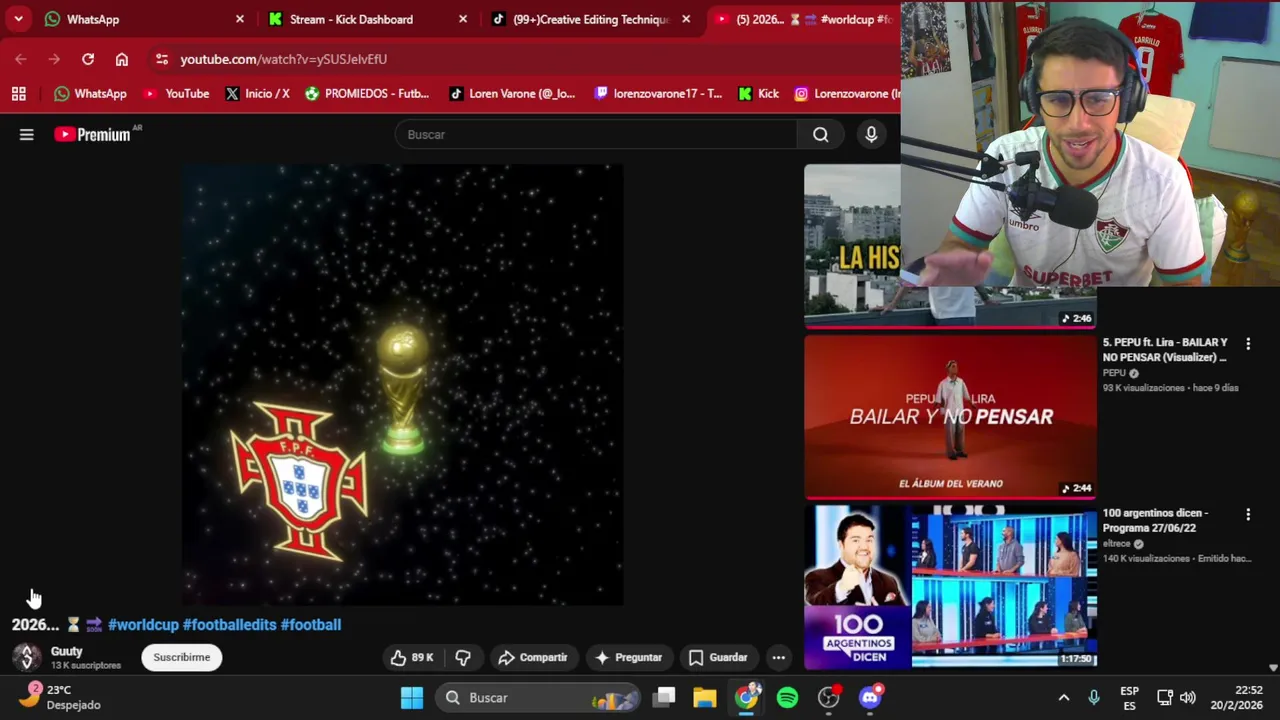Open the Inicio / X bookmark

click(x=257, y=94)
